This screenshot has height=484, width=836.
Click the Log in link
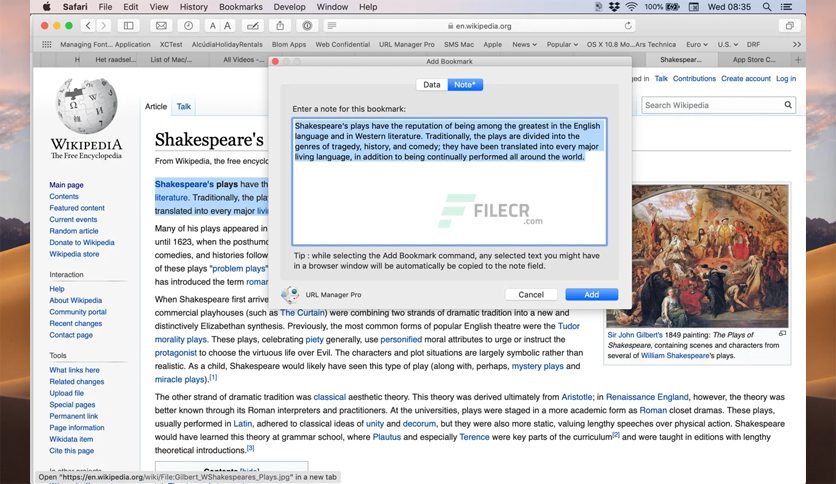785,78
